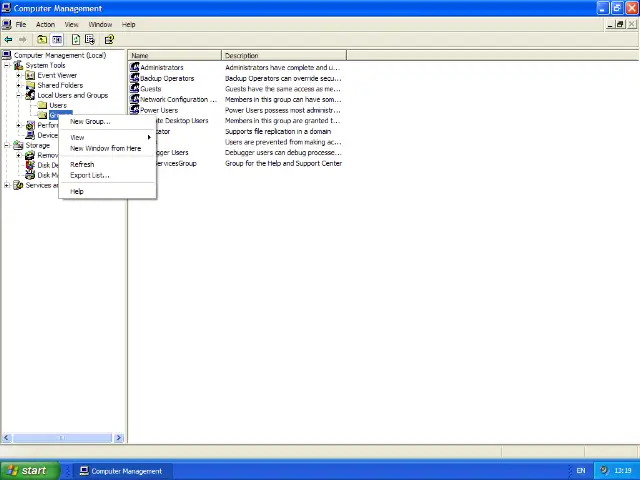Expand the Removable Storage node
The width and height of the screenshot is (640, 480).
[x=18, y=155]
